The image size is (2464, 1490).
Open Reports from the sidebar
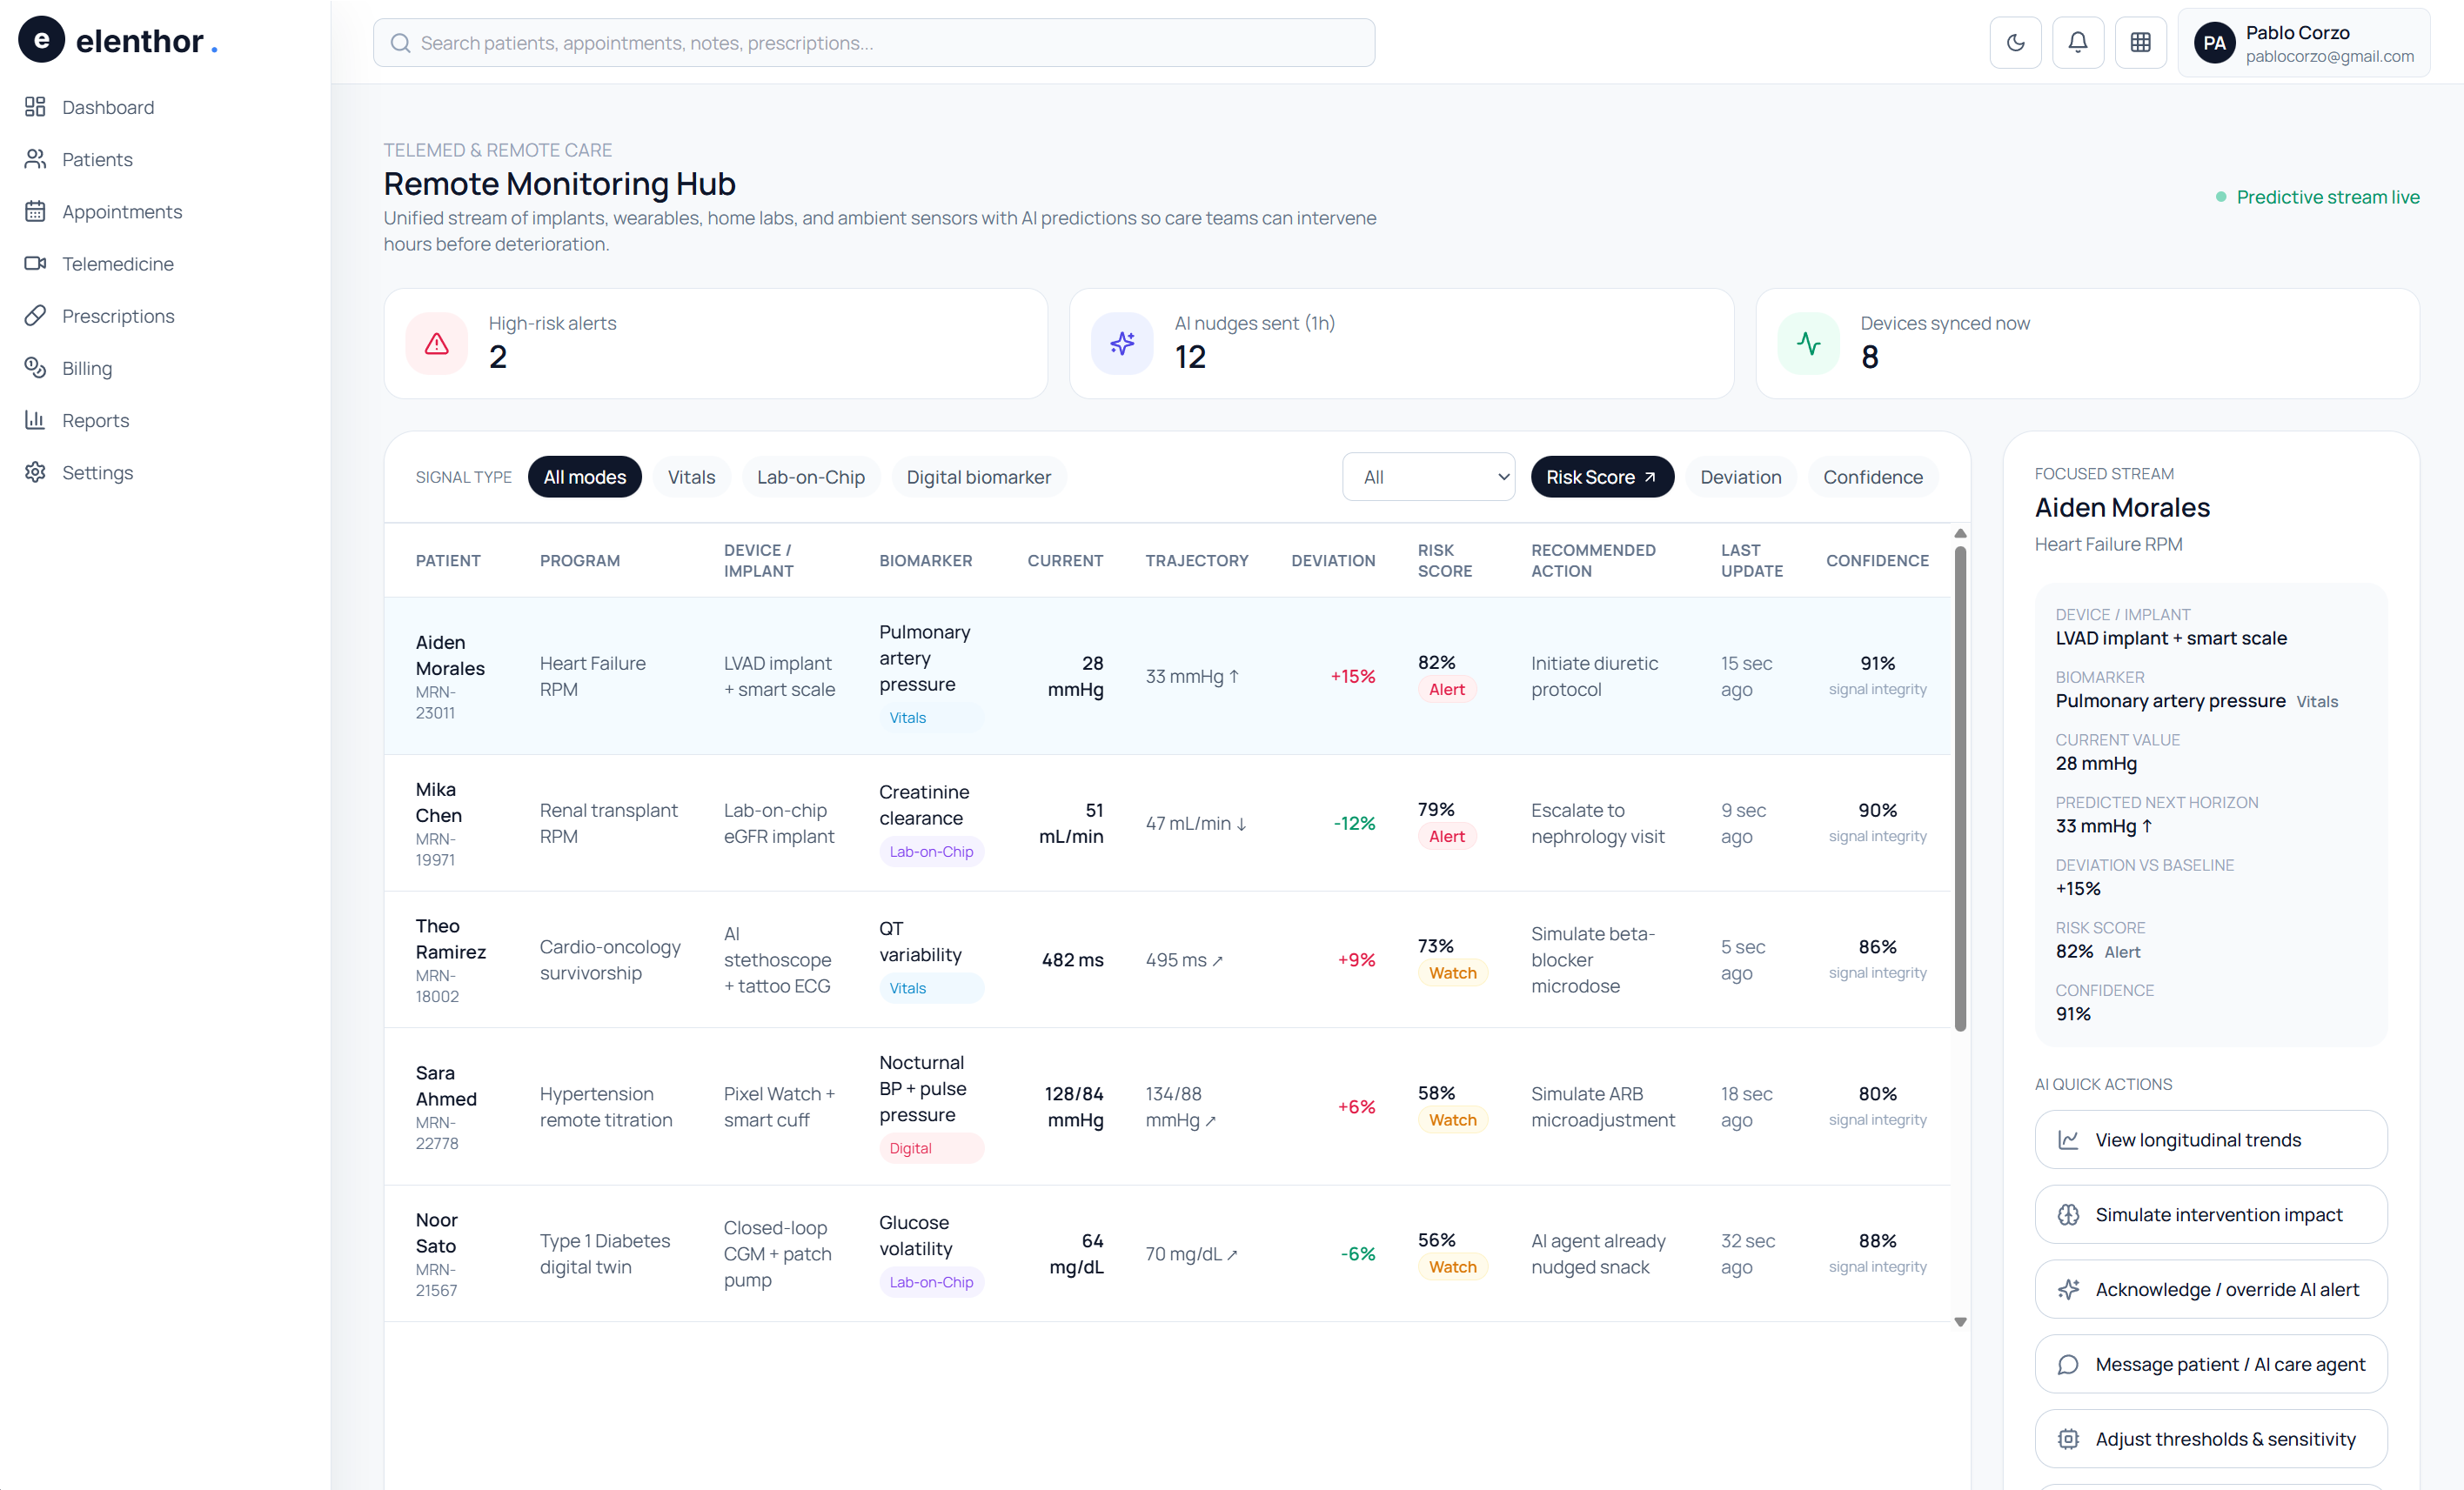(x=96, y=420)
